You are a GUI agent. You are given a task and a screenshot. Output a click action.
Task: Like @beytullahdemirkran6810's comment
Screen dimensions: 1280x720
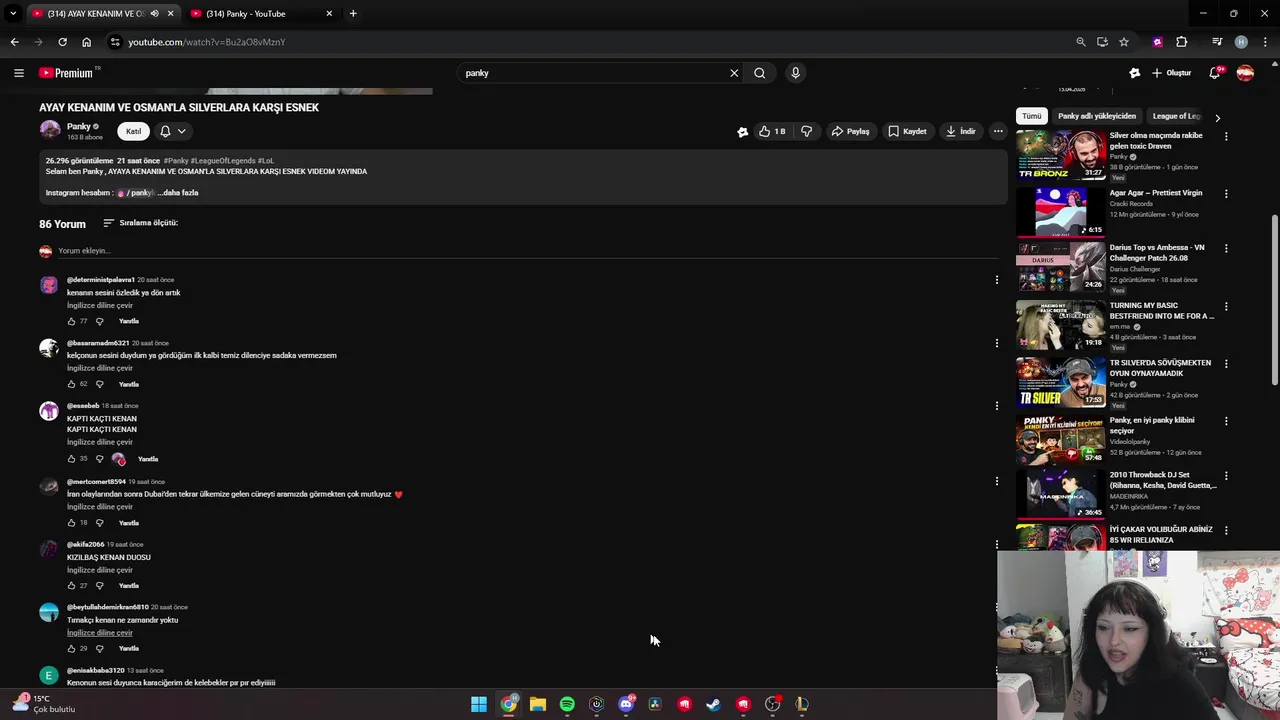71,649
